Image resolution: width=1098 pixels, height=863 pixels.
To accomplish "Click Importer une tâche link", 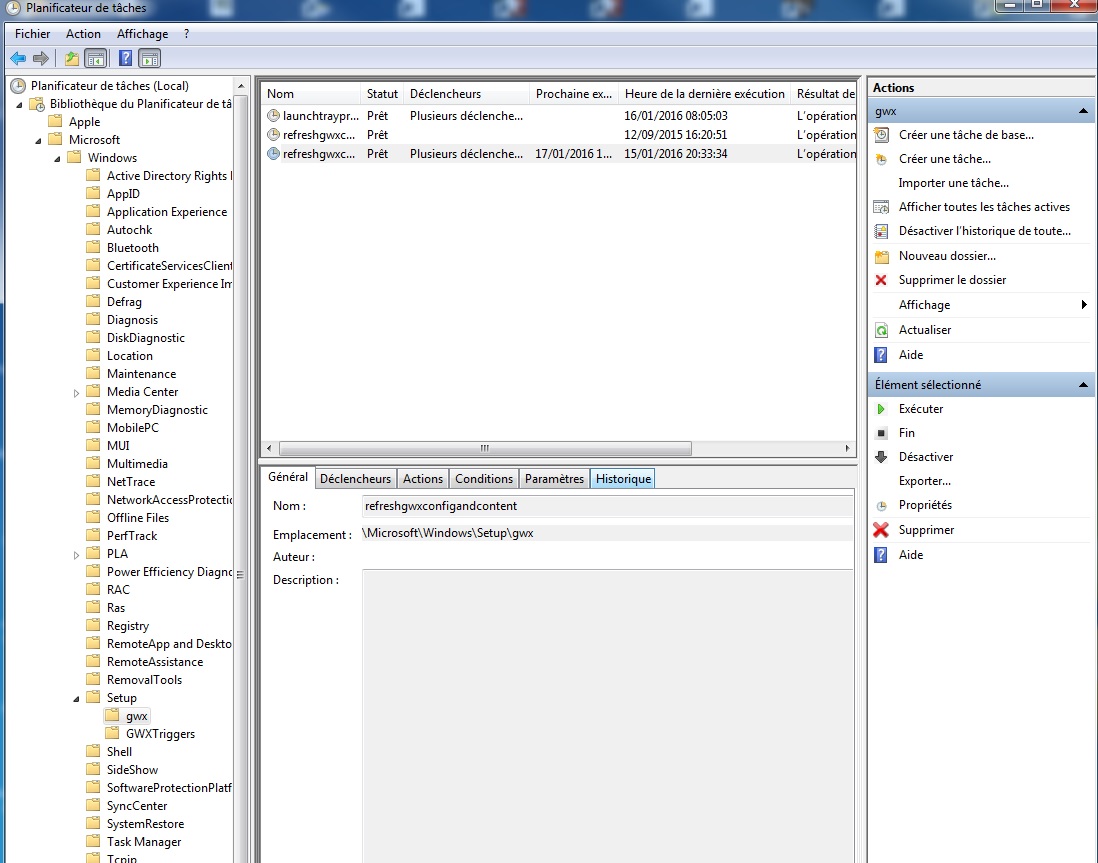I will pos(953,183).
